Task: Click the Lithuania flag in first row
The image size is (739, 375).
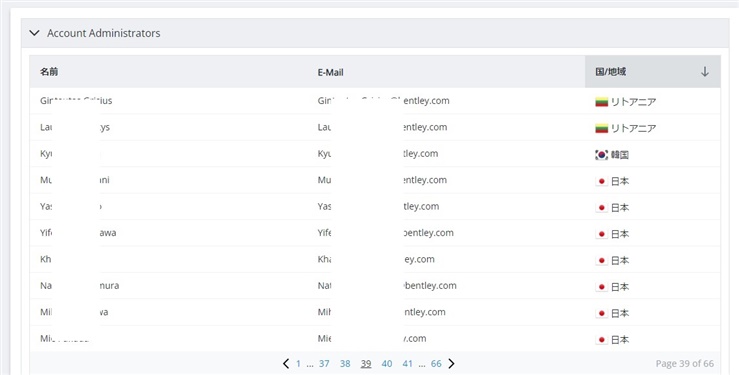Action: [601, 101]
